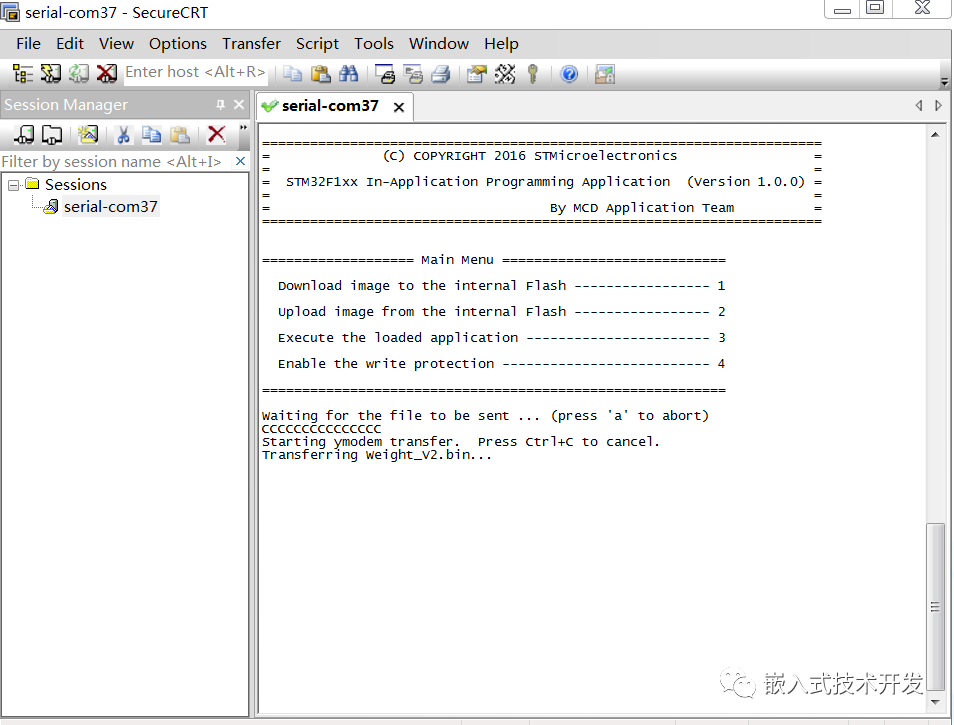Click the last toolbar icon with padlock
Screen dimensions: 954x725
(605, 74)
